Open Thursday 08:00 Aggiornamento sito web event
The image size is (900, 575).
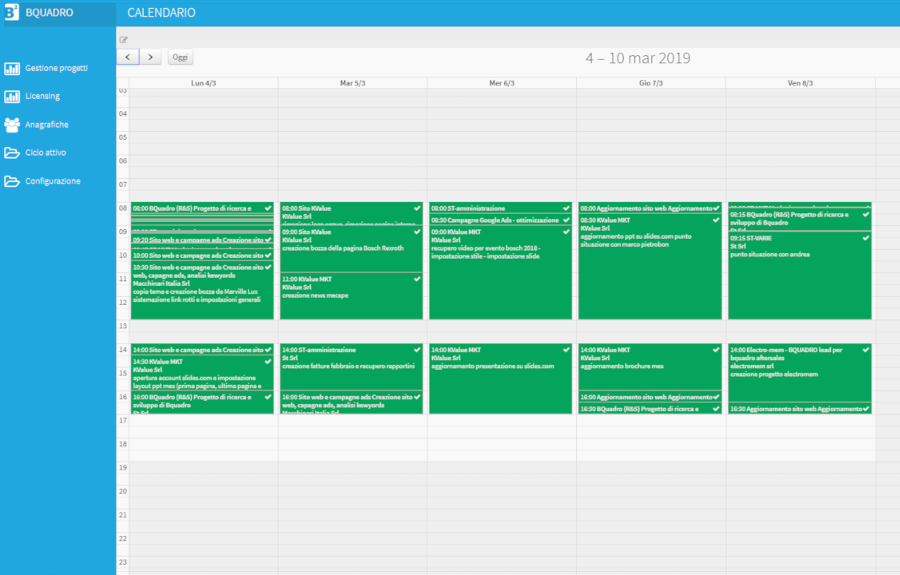coord(650,208)
